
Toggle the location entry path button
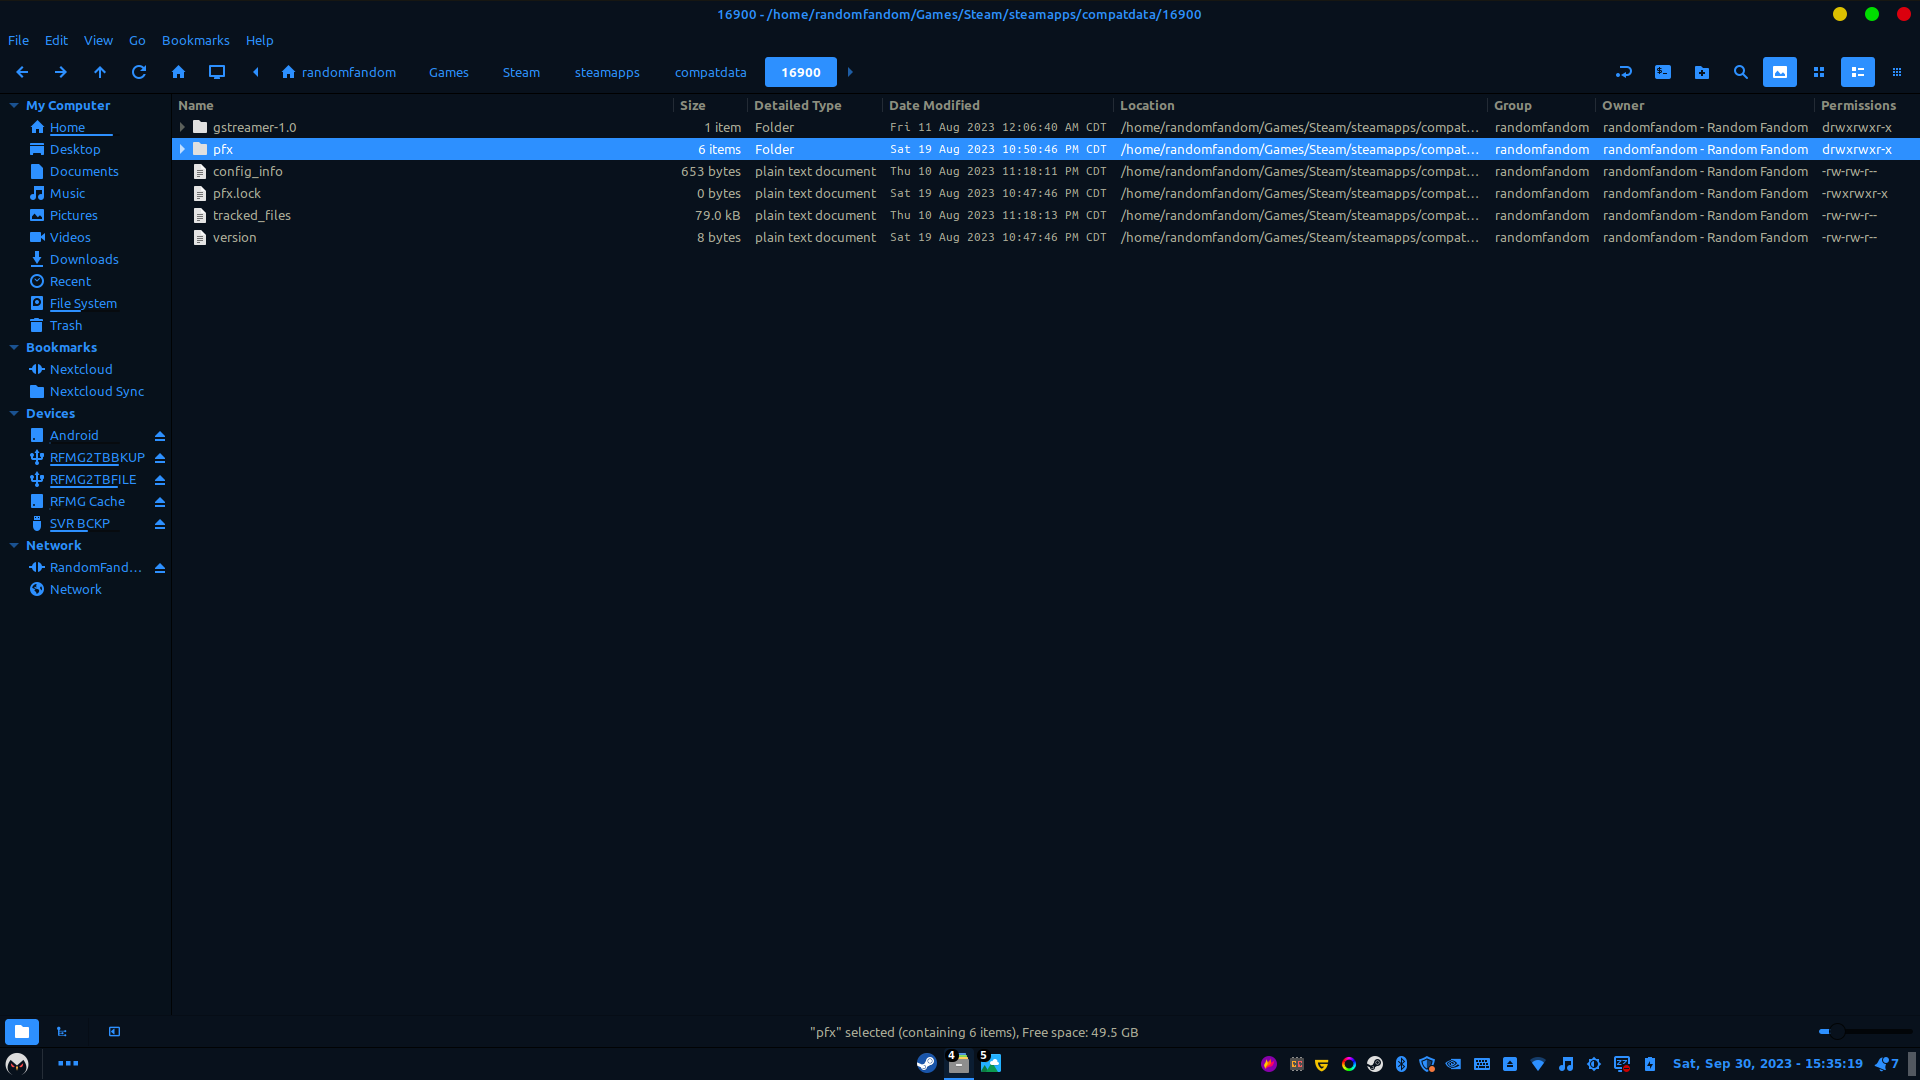pyautogui.click(x=1624, y=72)
